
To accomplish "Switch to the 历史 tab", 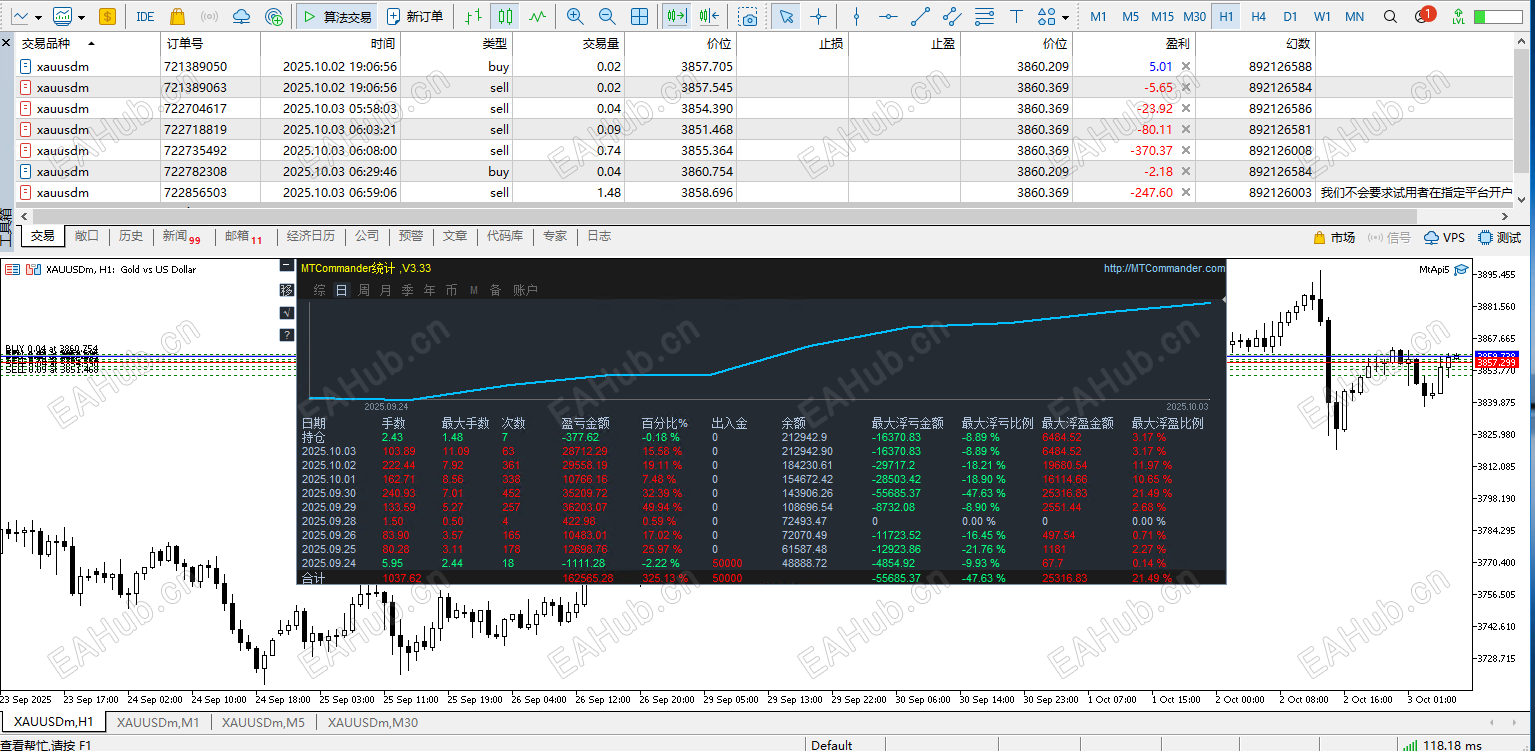I will 131,236.
